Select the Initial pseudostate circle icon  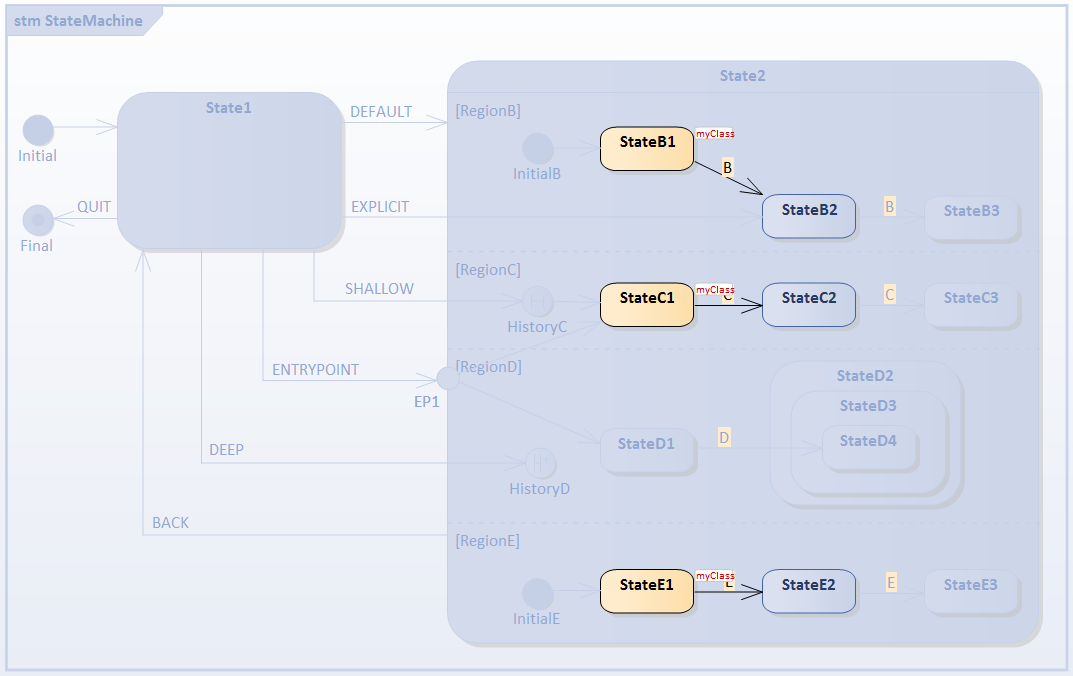[x=38, y=128]
